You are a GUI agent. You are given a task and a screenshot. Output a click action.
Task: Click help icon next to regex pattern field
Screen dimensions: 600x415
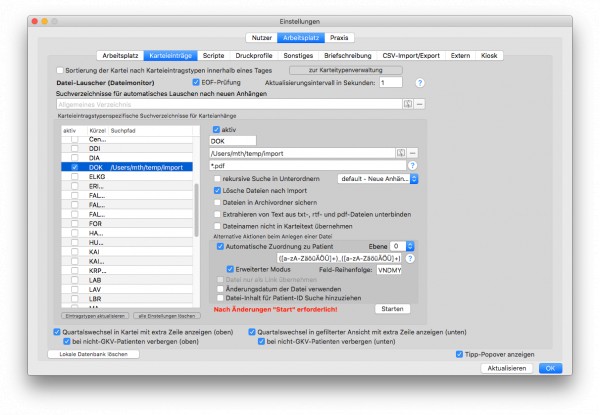410,259
